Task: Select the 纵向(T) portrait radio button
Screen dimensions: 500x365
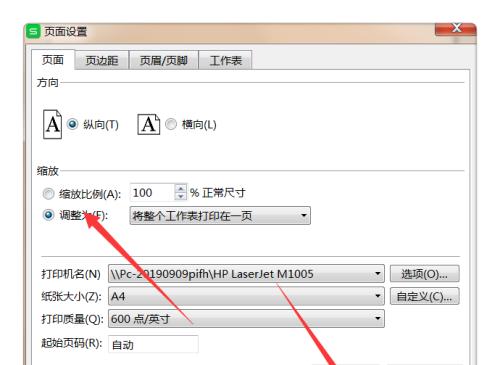Action: [72, 124]
